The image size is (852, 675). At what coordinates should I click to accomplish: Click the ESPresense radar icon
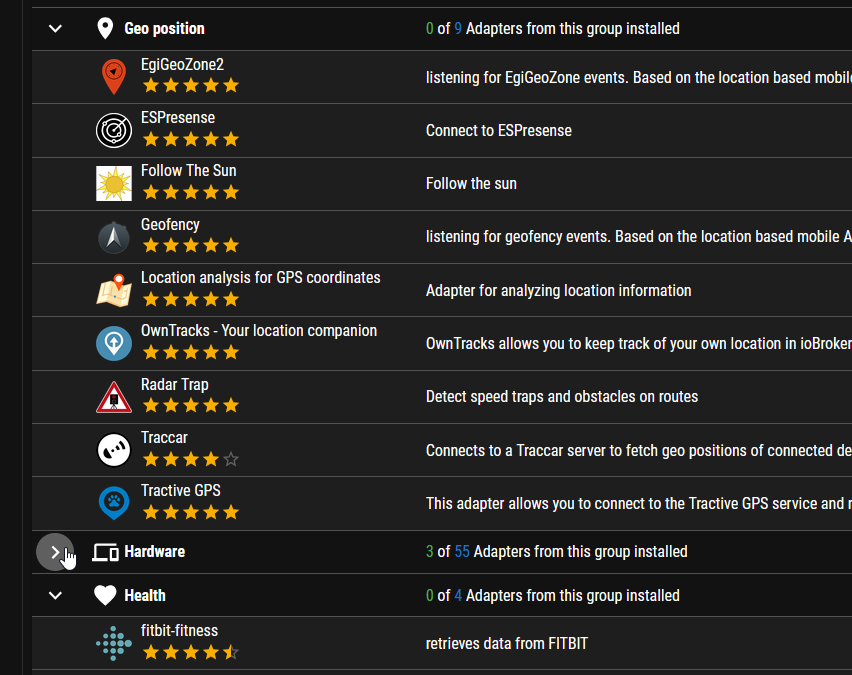coord(114,130)
